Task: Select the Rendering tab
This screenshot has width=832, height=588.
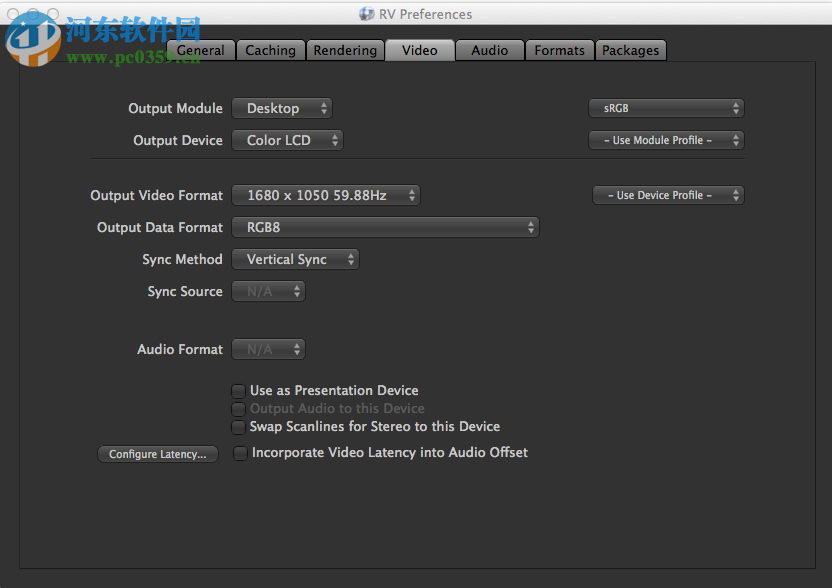Action: pyautogui.click(x=345, y=50)
